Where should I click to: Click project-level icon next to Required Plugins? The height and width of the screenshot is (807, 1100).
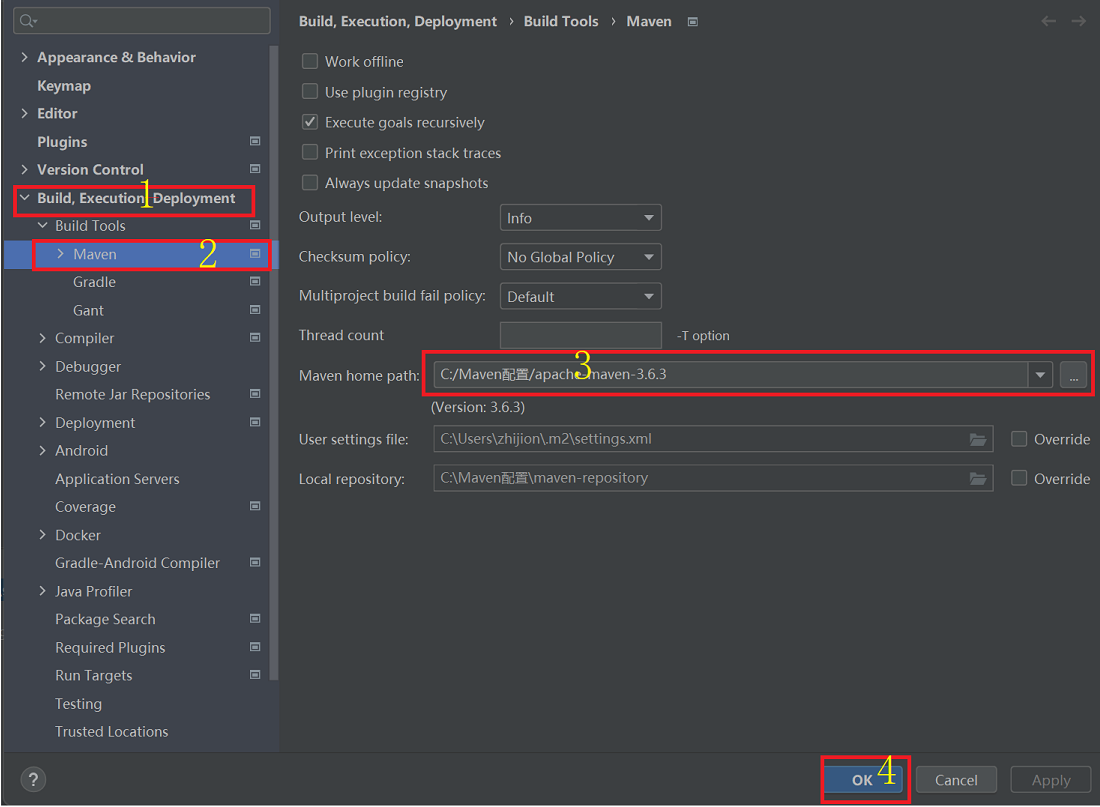tap(255, 646)
